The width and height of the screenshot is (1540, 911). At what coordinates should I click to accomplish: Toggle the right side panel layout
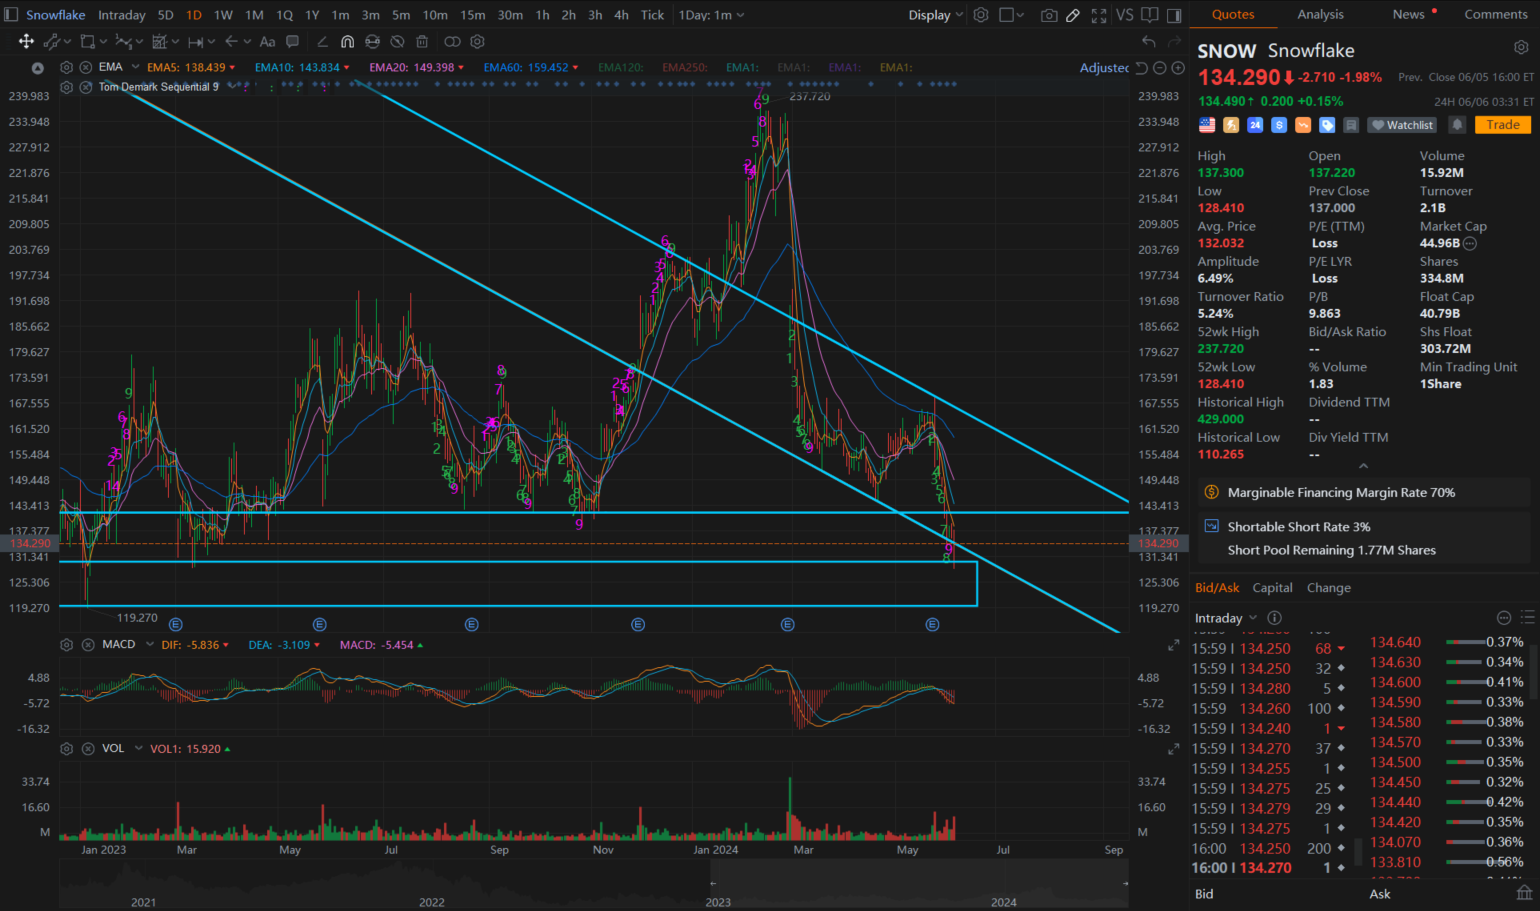[x=1174, y=15]
